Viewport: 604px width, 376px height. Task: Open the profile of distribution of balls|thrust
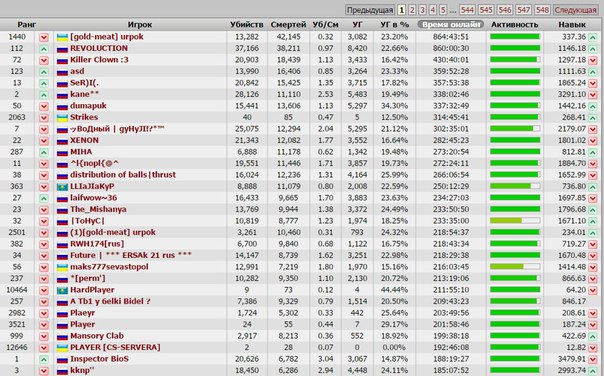(122, 175)
